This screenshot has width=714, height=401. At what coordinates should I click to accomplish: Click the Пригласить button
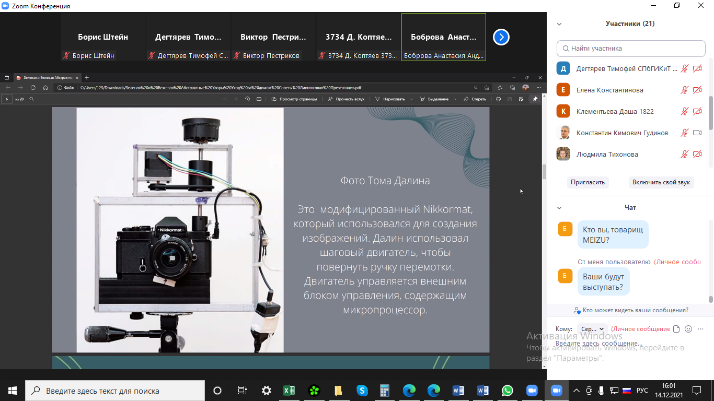coord(588,182)
